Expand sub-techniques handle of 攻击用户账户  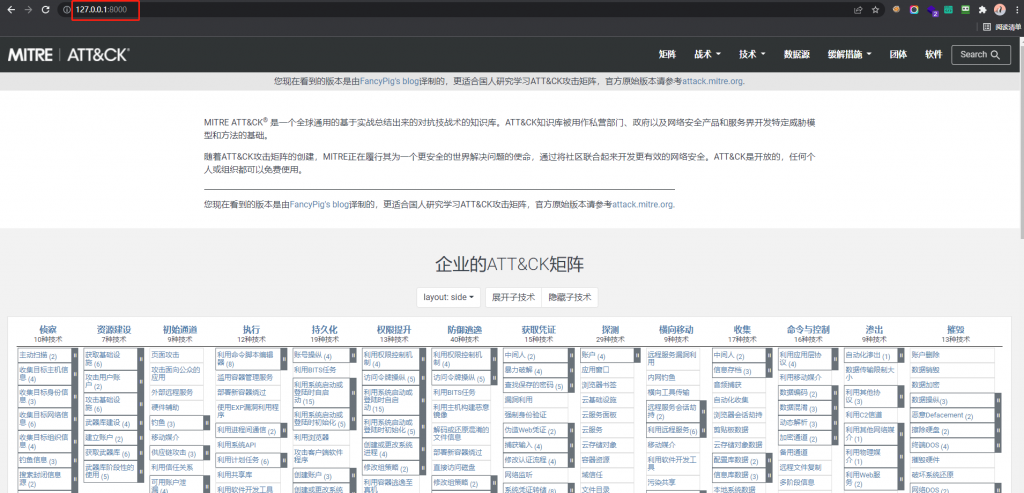click(140, 381)
